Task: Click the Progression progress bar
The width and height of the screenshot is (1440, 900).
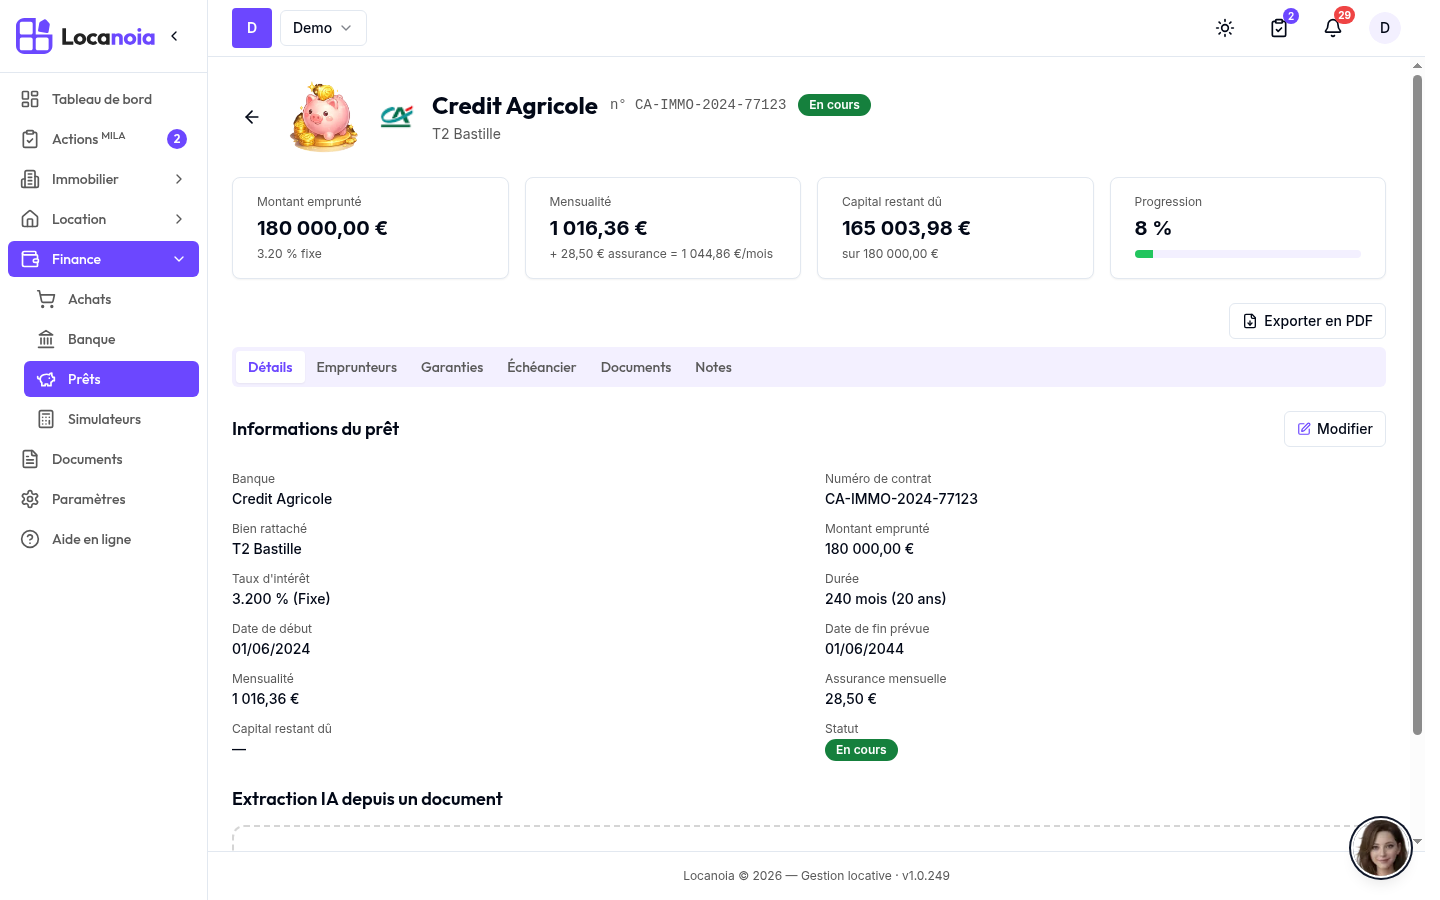Action: pos(1248,254)
